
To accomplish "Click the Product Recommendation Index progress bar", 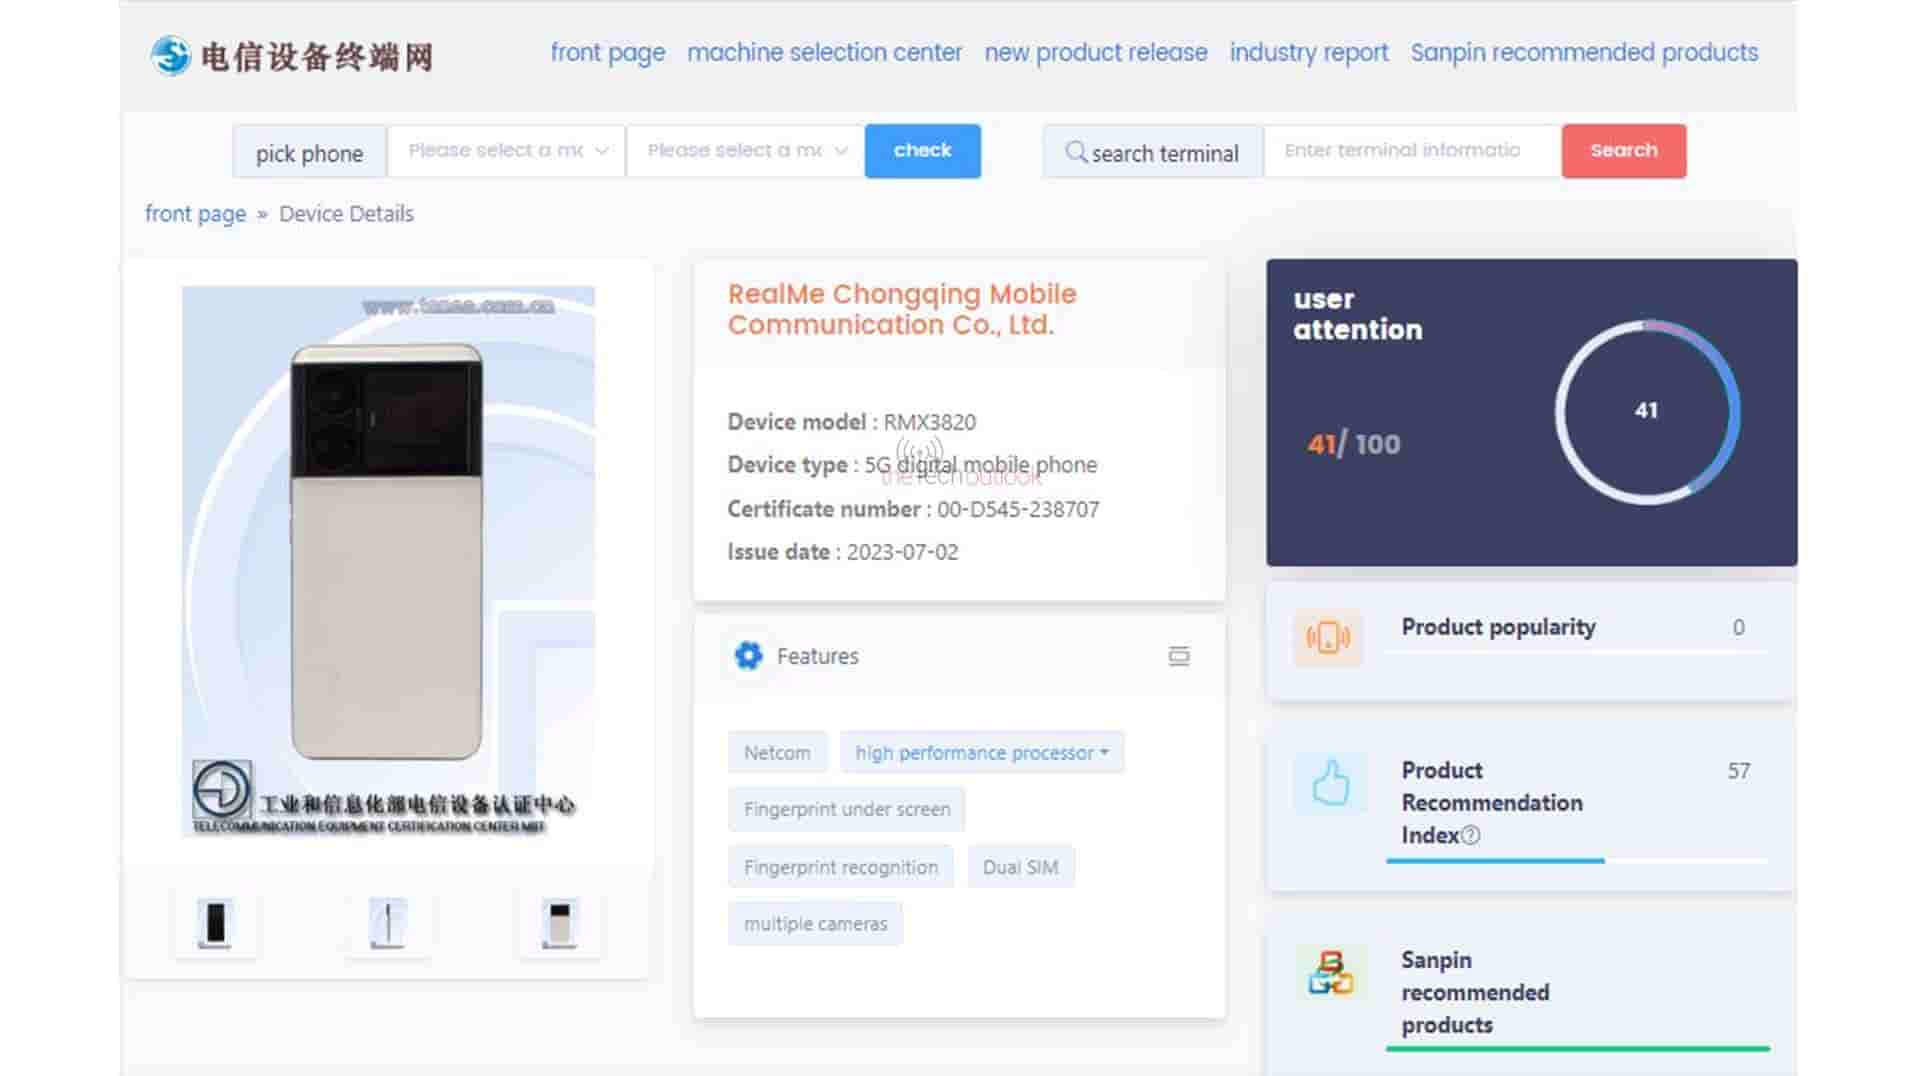I will (1576, 860).
